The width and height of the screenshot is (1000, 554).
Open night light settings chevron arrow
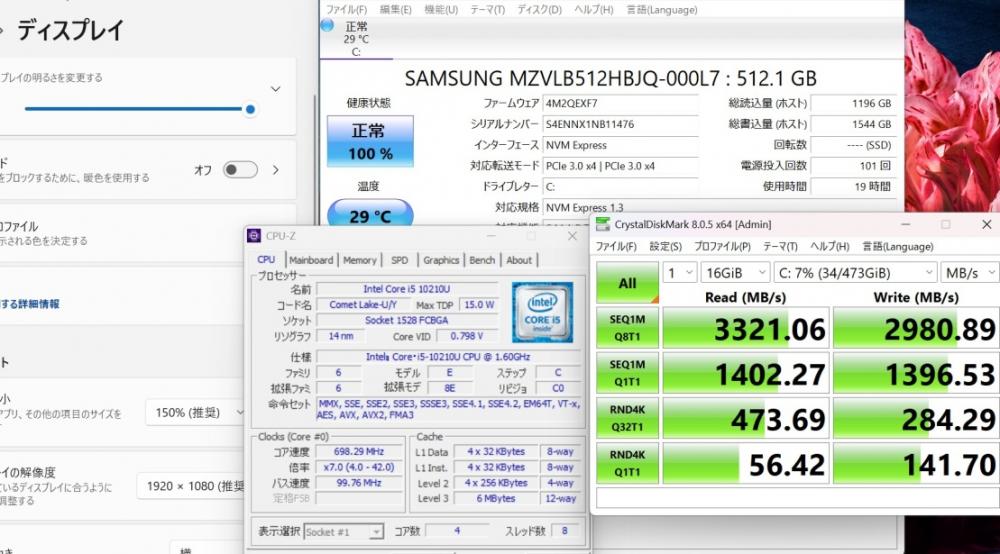(276, 170)
